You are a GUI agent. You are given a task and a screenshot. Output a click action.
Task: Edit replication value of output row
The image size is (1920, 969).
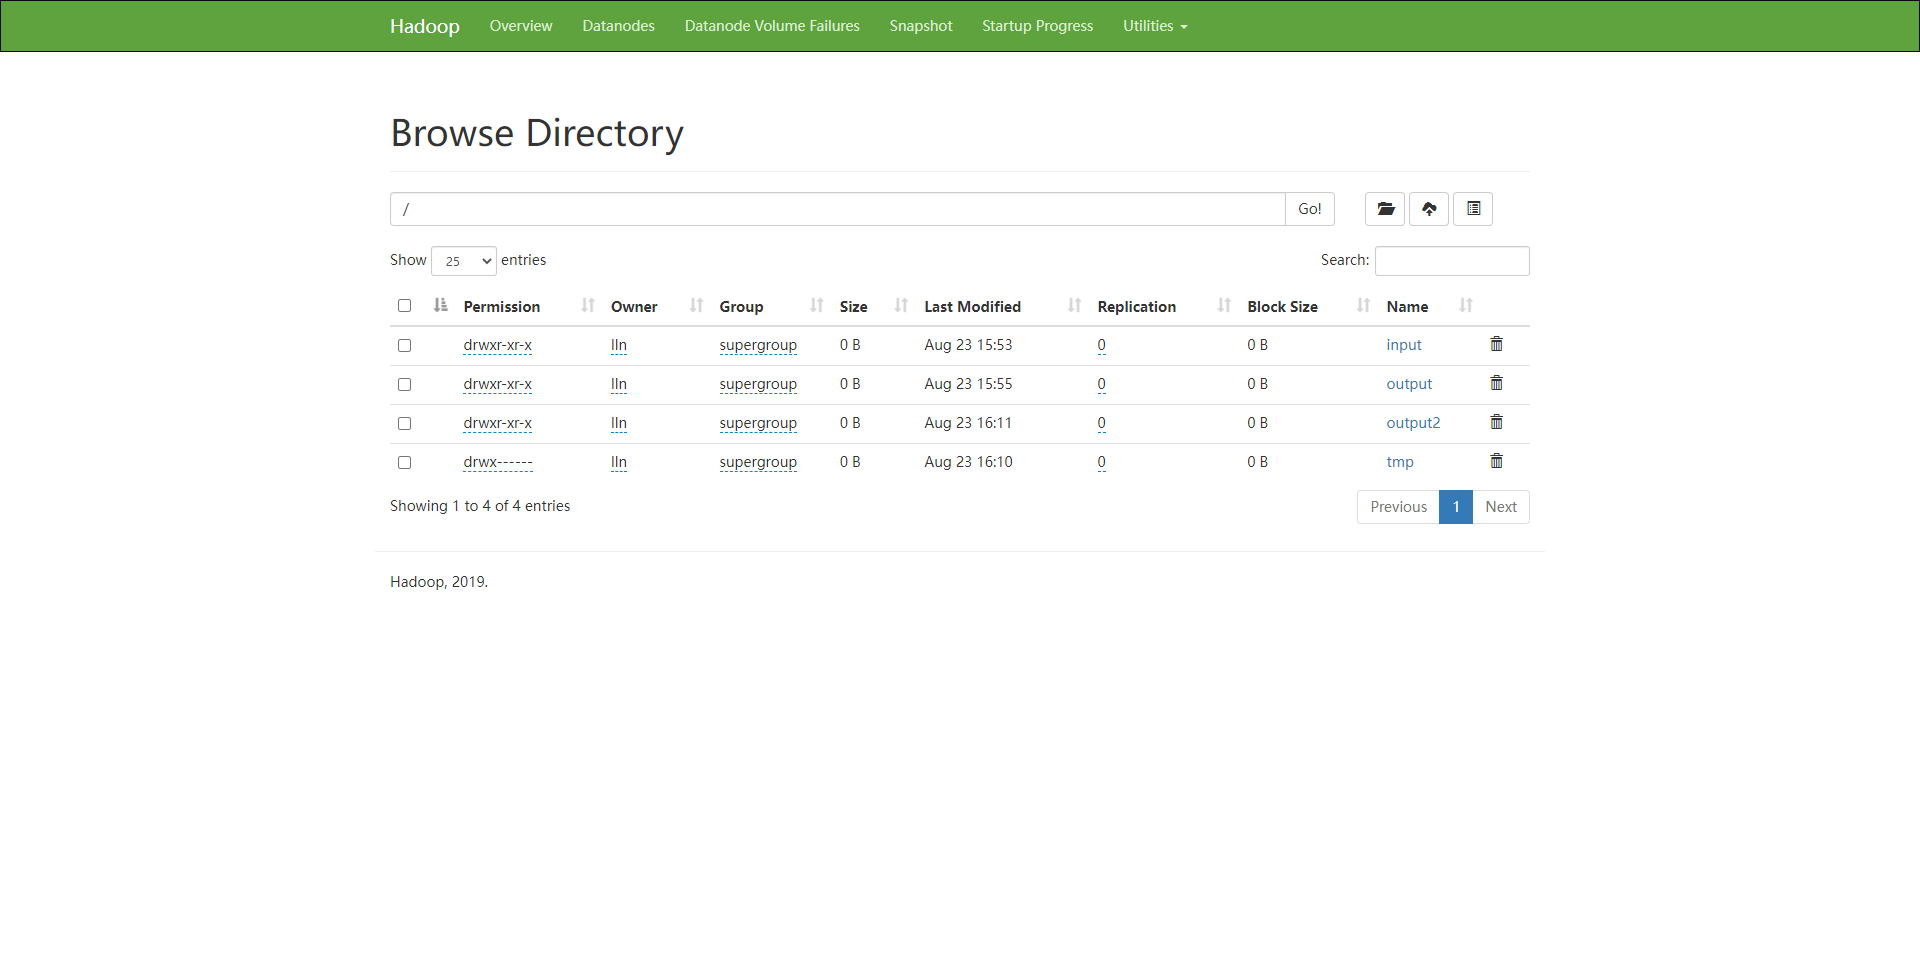point(1101,384)
